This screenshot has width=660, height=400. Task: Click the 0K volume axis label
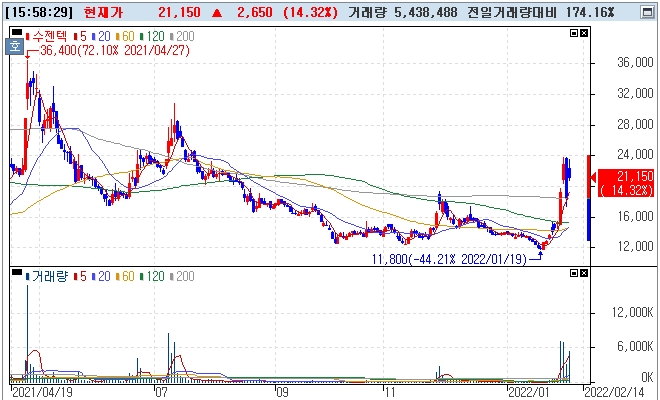pos(647,377)
